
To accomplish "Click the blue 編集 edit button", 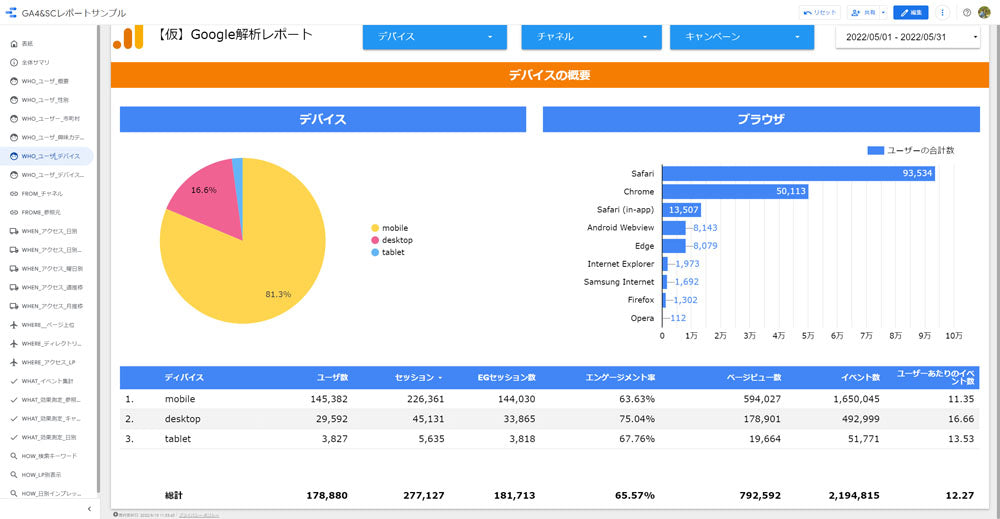I will pyautogui.click(x=910, y=13).
